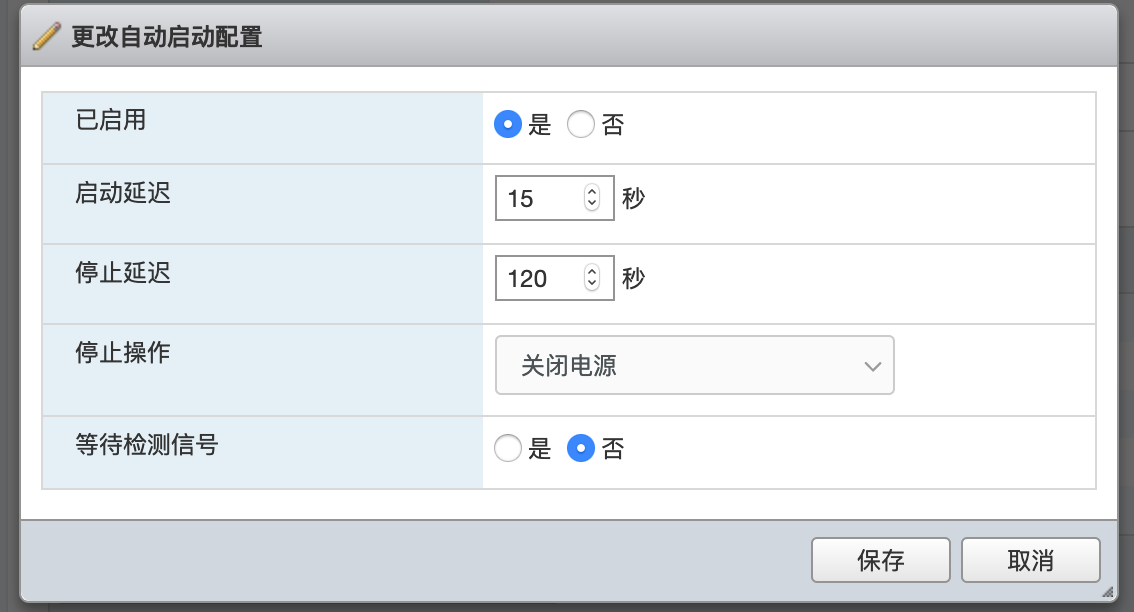Click the 保存 button
The width and height of the screenshot is (1134, 612).
coord(881,560)
